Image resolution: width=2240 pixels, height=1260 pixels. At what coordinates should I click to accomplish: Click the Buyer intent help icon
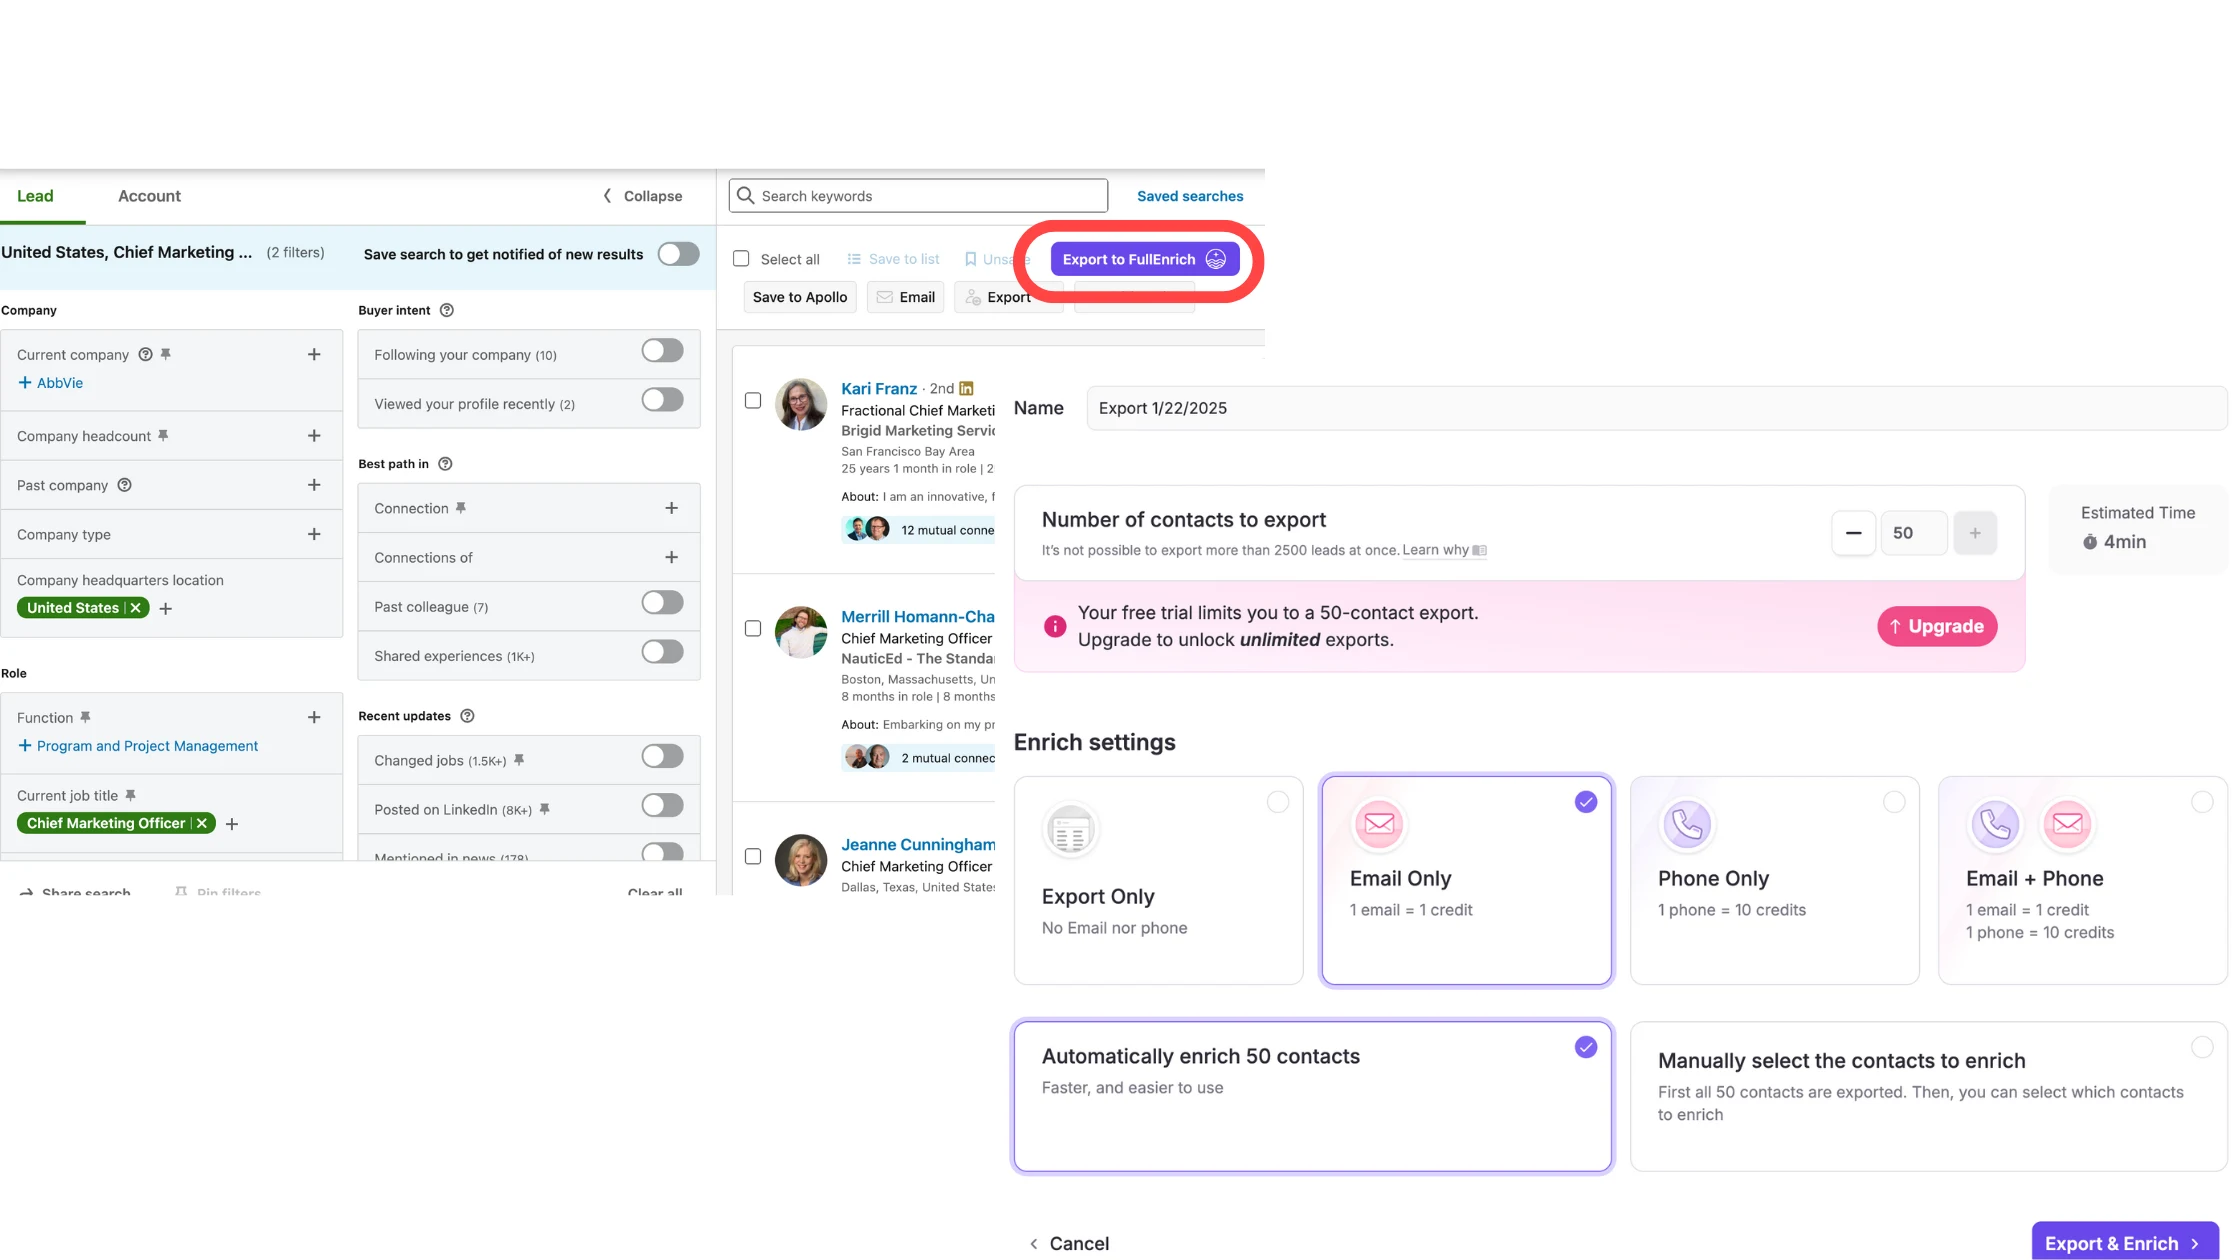click(447, 310)
